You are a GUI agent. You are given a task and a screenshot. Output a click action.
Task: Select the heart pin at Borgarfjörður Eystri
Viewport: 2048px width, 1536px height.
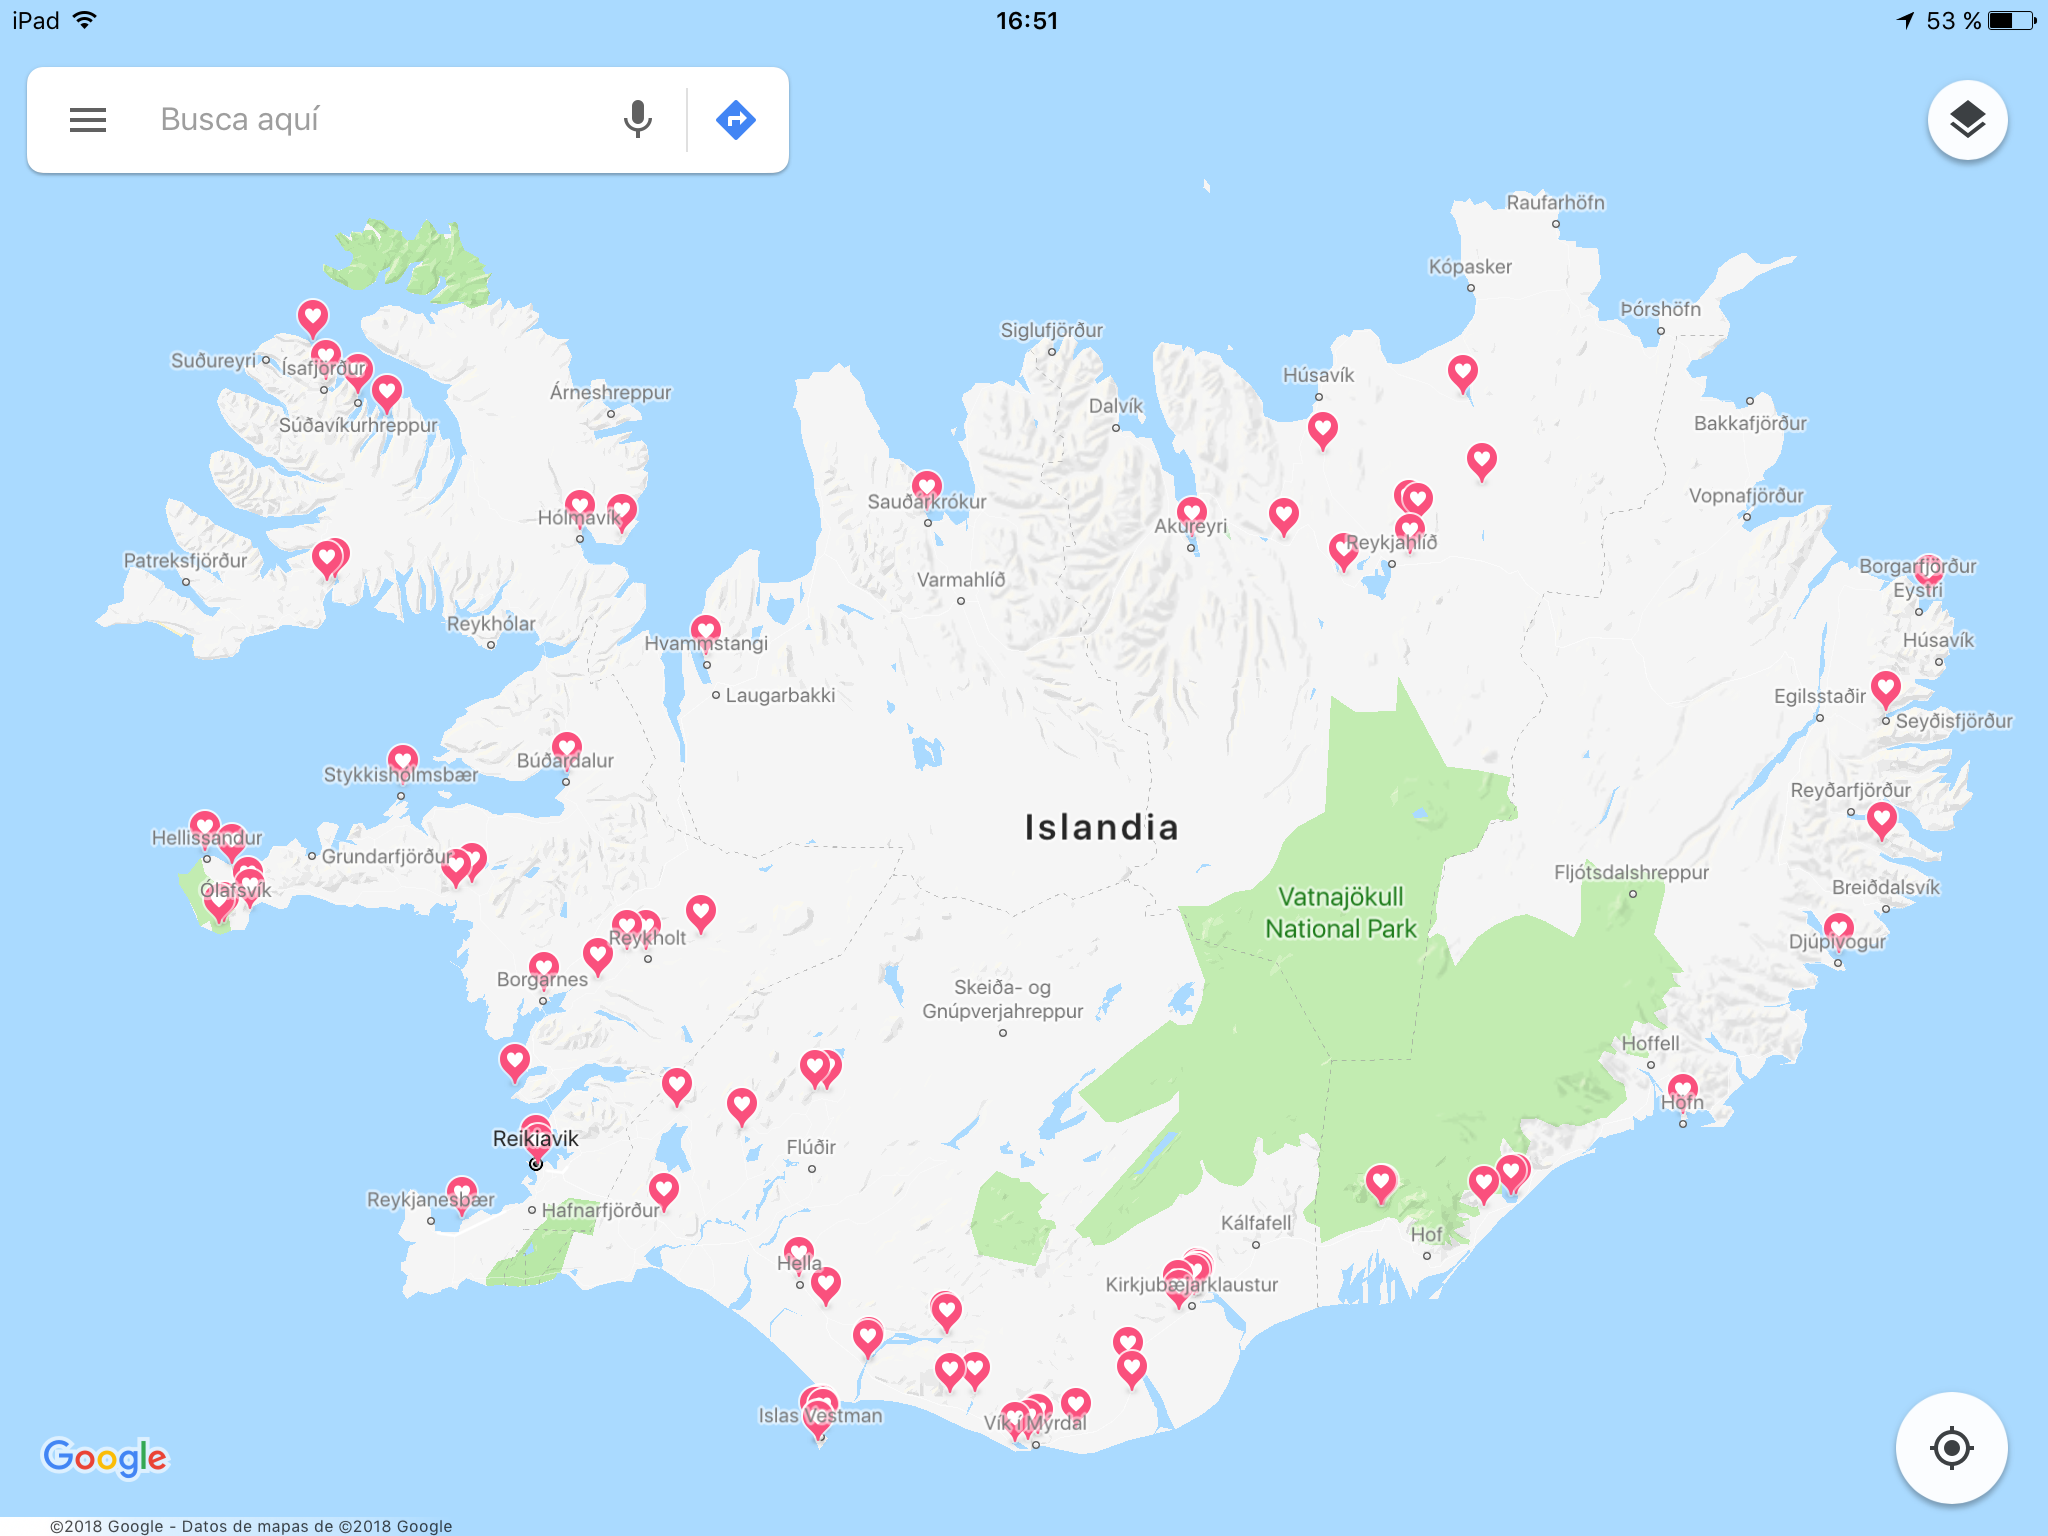1928,570
